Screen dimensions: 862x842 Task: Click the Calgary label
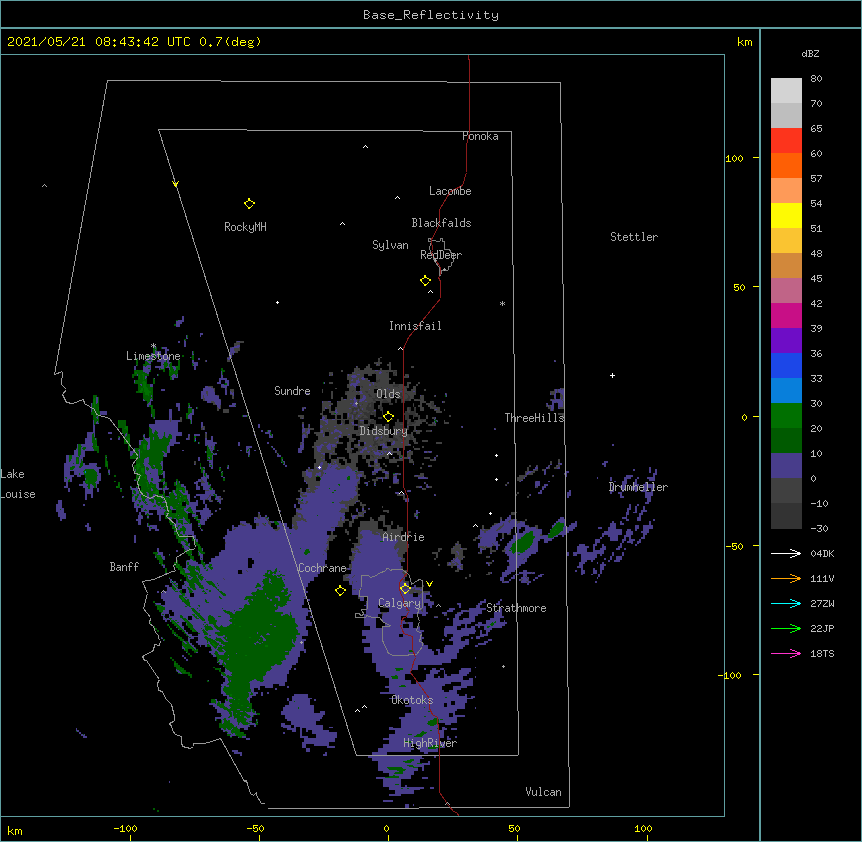click(x=400, y=603)
